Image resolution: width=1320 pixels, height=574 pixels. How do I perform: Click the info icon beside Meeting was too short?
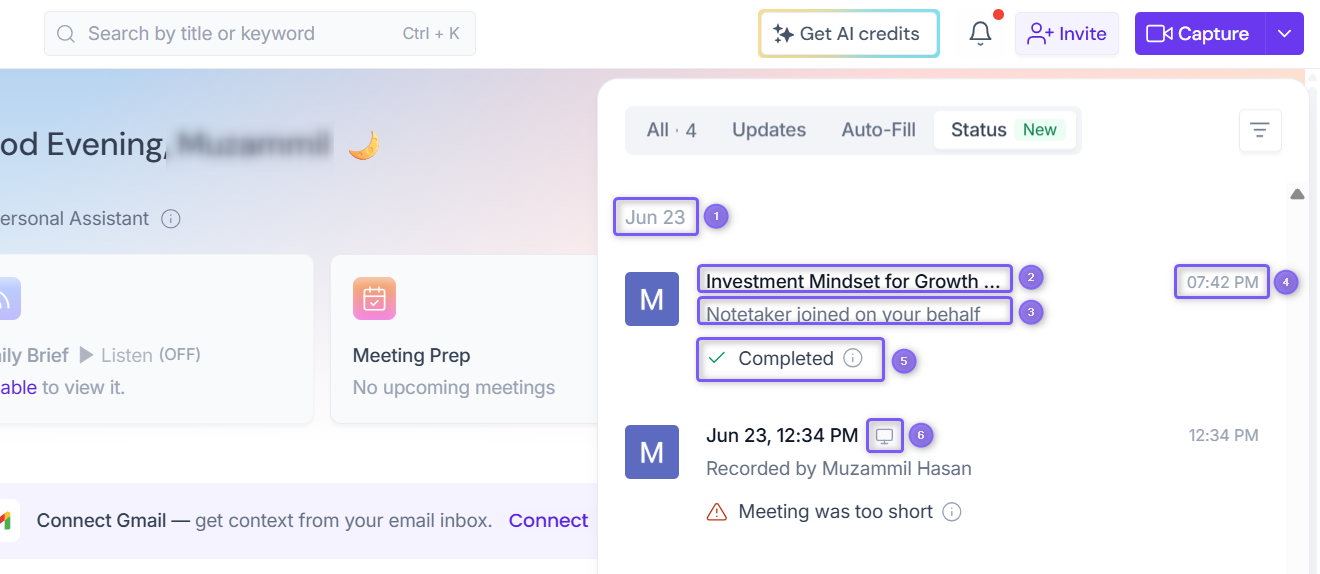coord(952,512)
